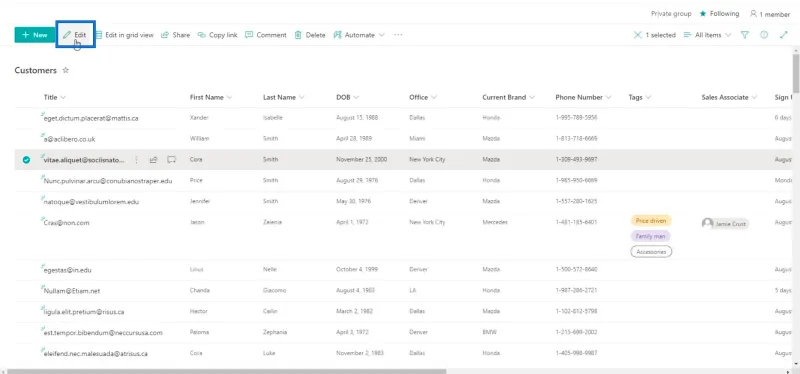The image size is (800, 374).
Task: Open item Cras@non.com
Action: coord(66,223)
